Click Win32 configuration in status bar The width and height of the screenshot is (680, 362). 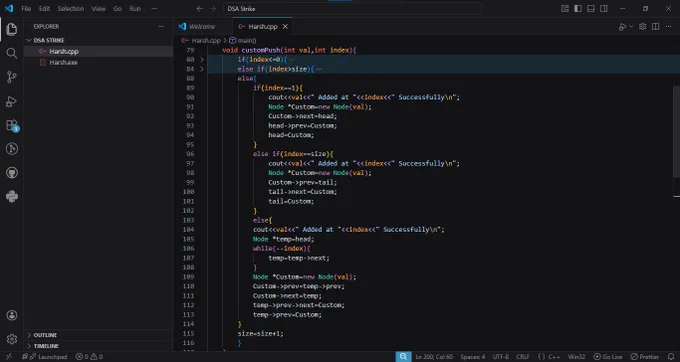[x=576, y=357]
